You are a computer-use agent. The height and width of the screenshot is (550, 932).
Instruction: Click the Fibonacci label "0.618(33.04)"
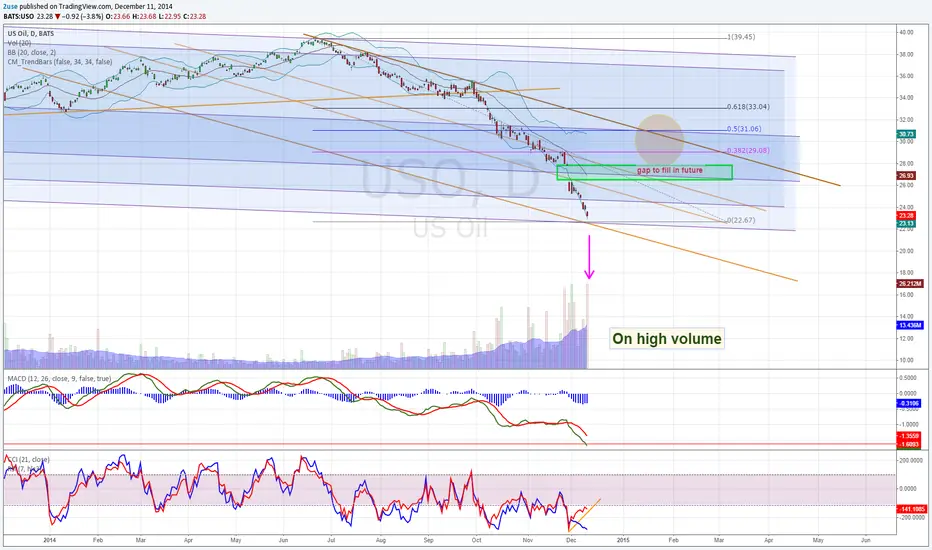[748, 107]
